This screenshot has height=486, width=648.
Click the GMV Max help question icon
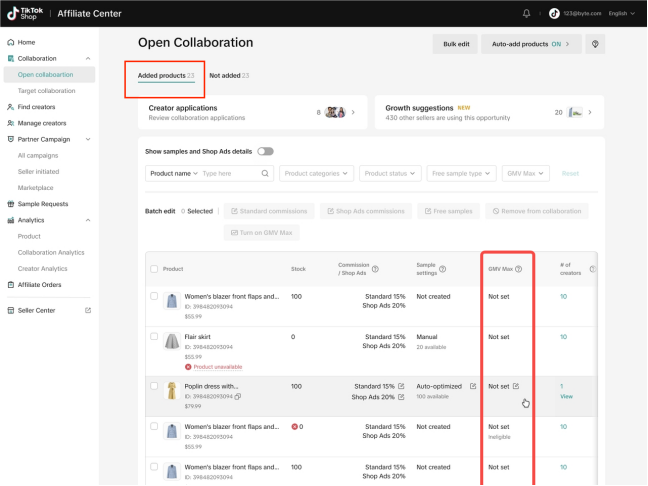(518, 269)
